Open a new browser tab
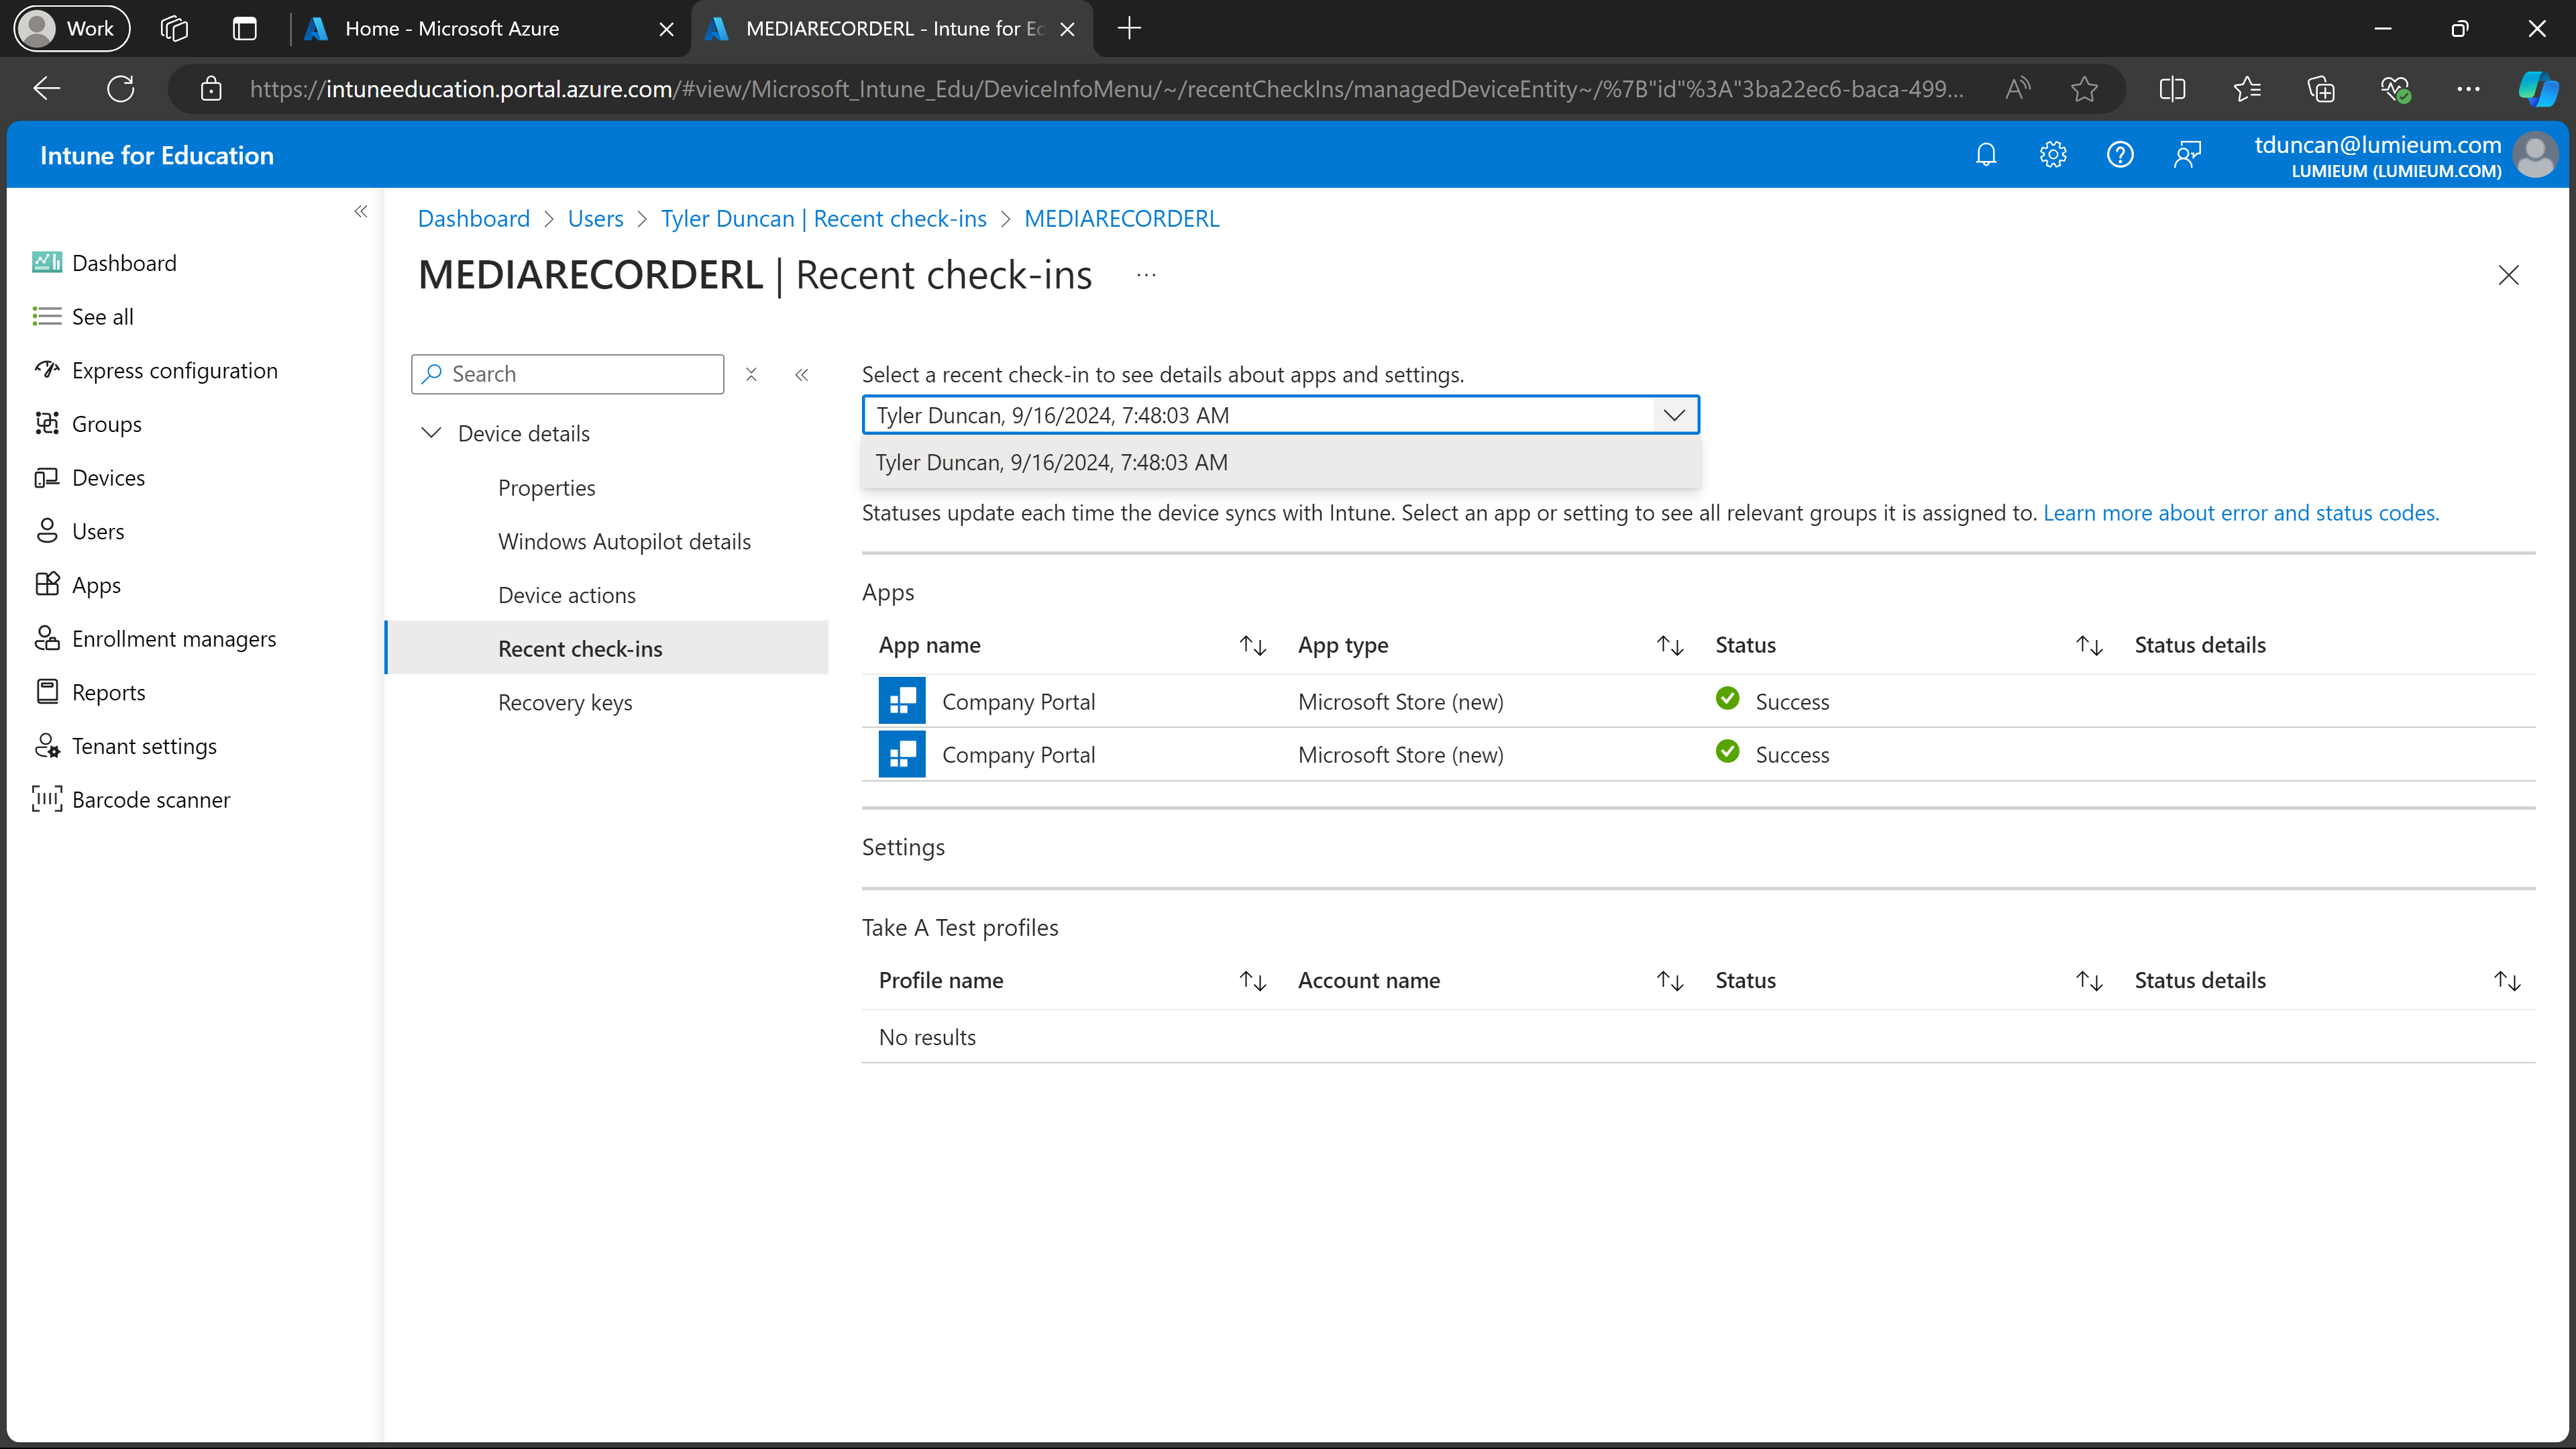2576x1449 pixels. pos(1129,29)
